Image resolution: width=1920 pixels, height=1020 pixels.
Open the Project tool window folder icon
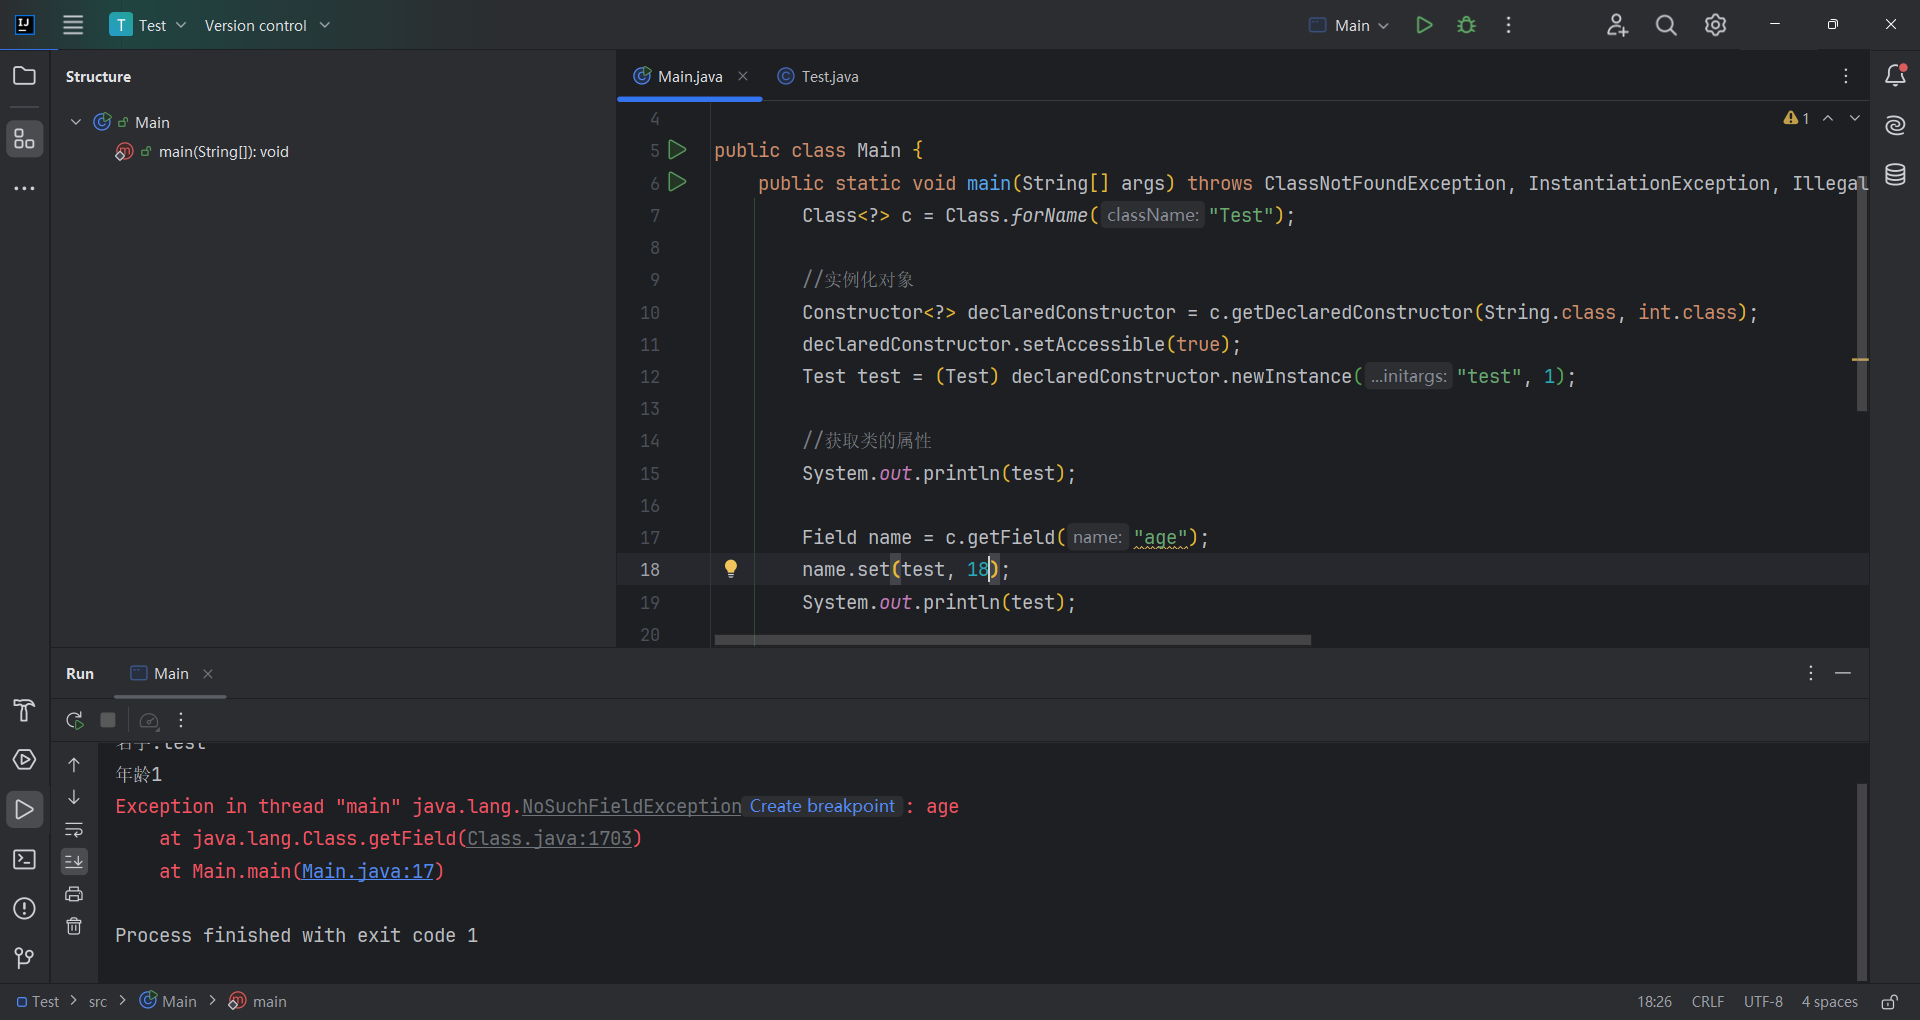click(x=25, y=76)
